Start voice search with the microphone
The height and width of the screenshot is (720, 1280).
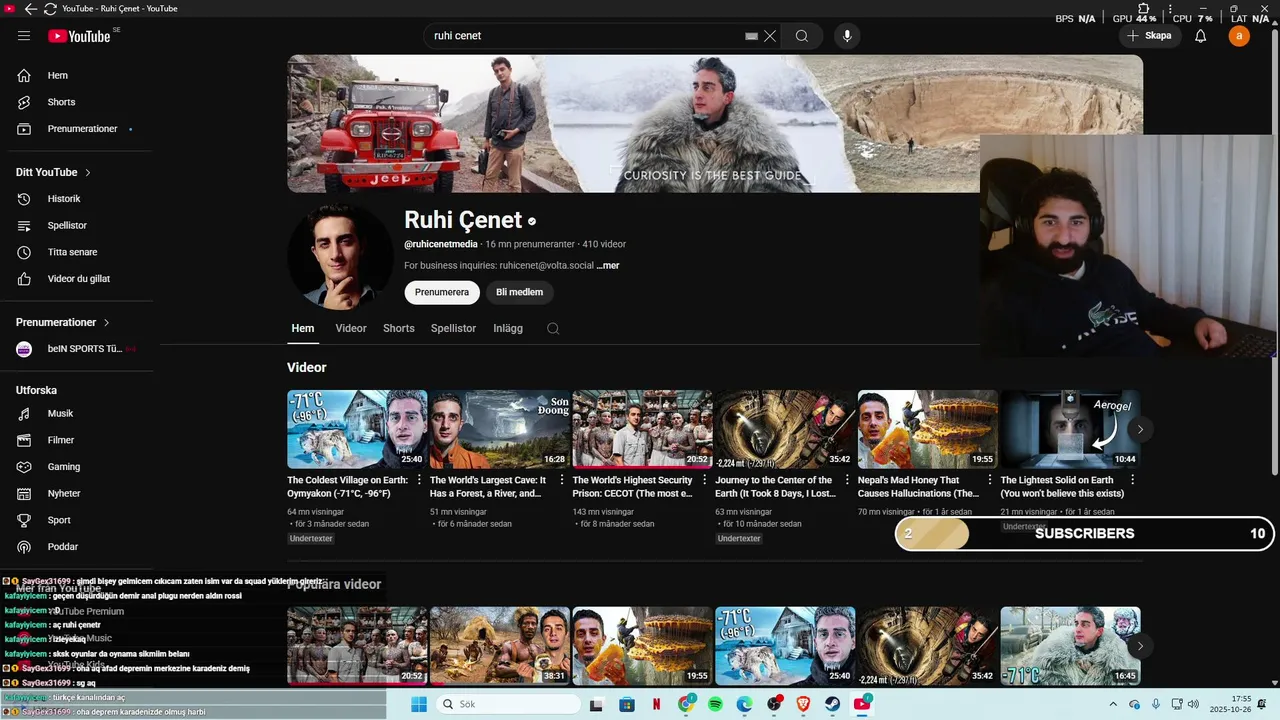point(847,36)
